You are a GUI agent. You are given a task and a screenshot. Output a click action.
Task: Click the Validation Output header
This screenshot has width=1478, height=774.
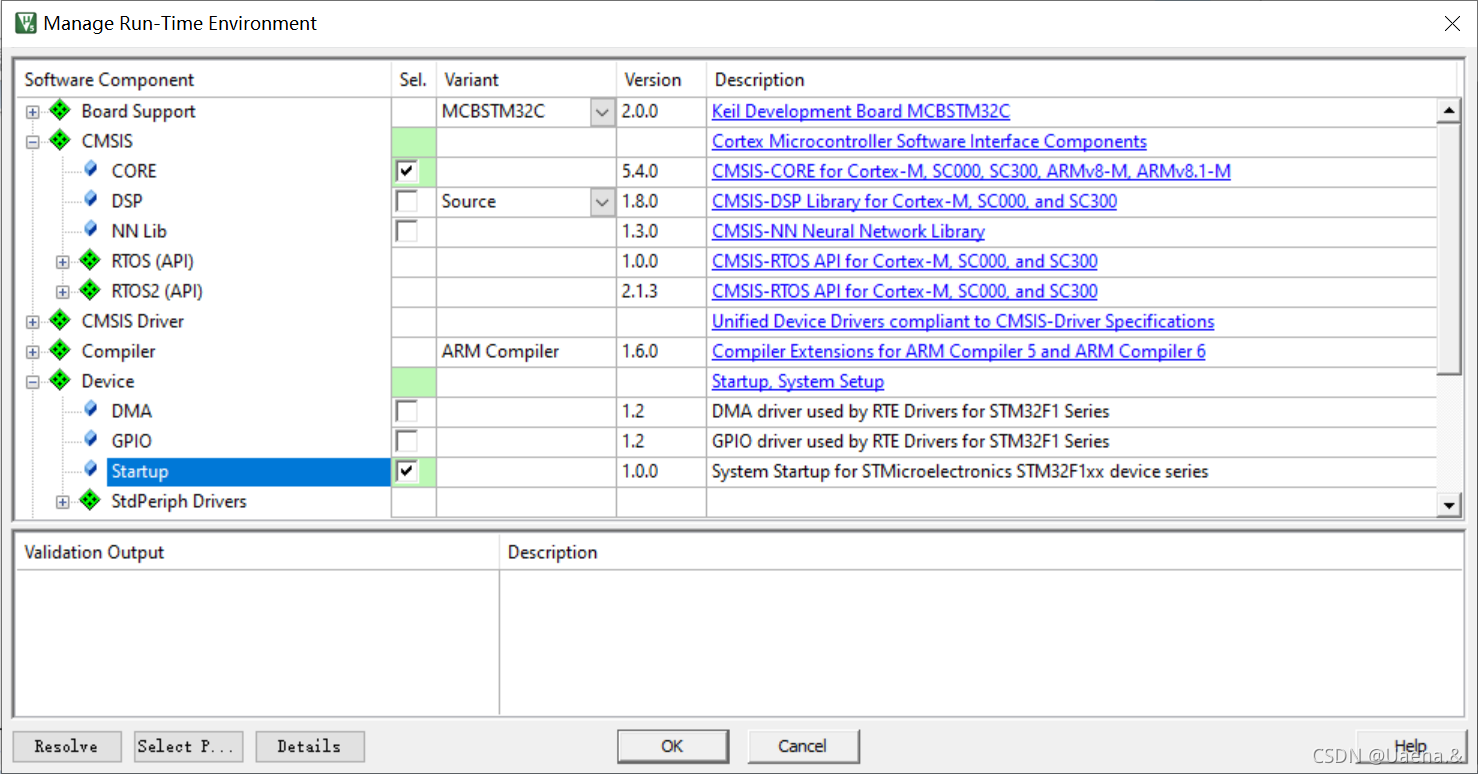tap(257, 552)
